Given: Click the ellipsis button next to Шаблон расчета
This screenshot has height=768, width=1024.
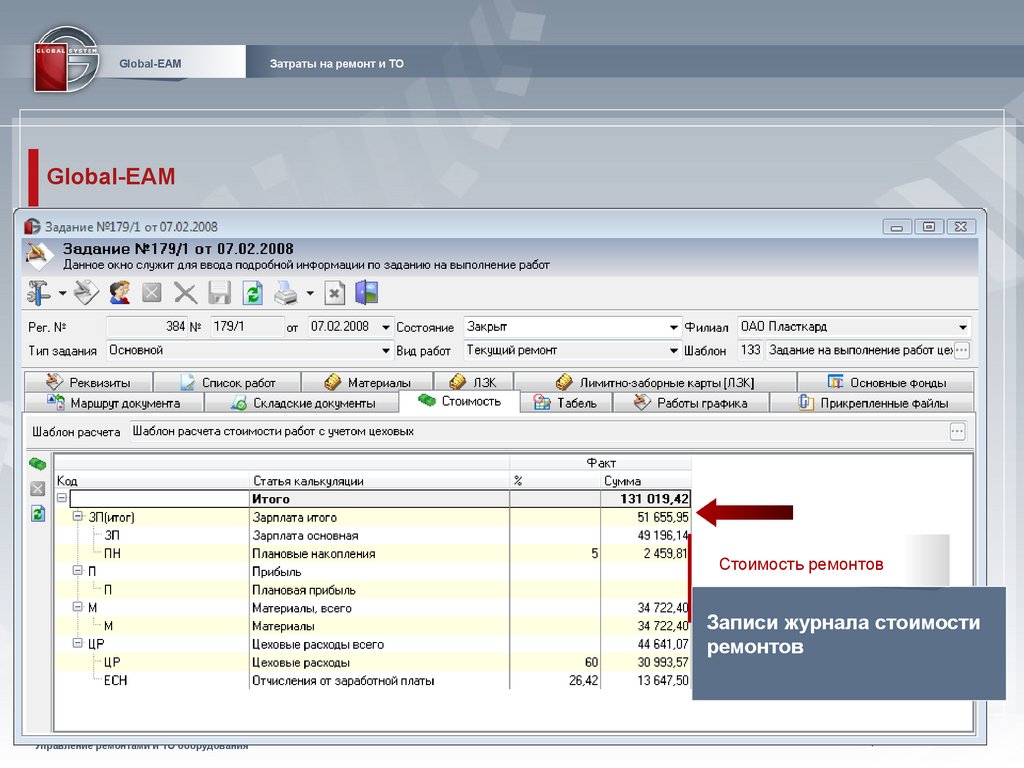Looking at the screenshot, I should 957,432.
